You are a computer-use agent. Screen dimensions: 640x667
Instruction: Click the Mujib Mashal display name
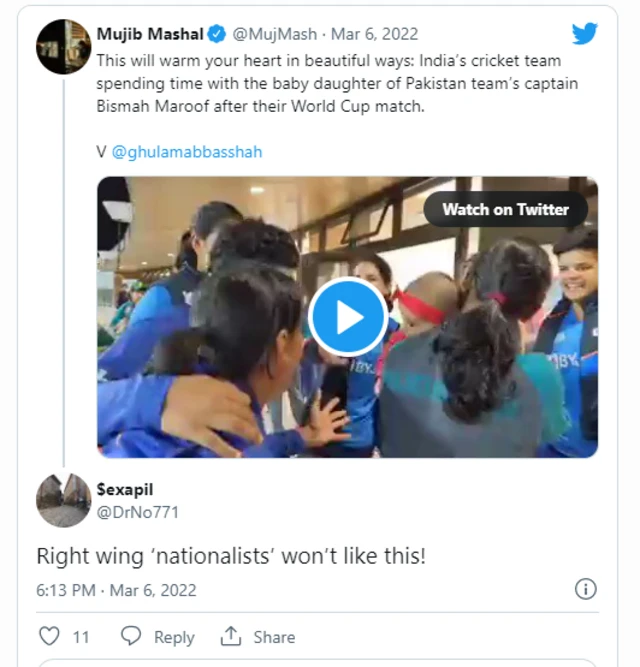point(148,35)
